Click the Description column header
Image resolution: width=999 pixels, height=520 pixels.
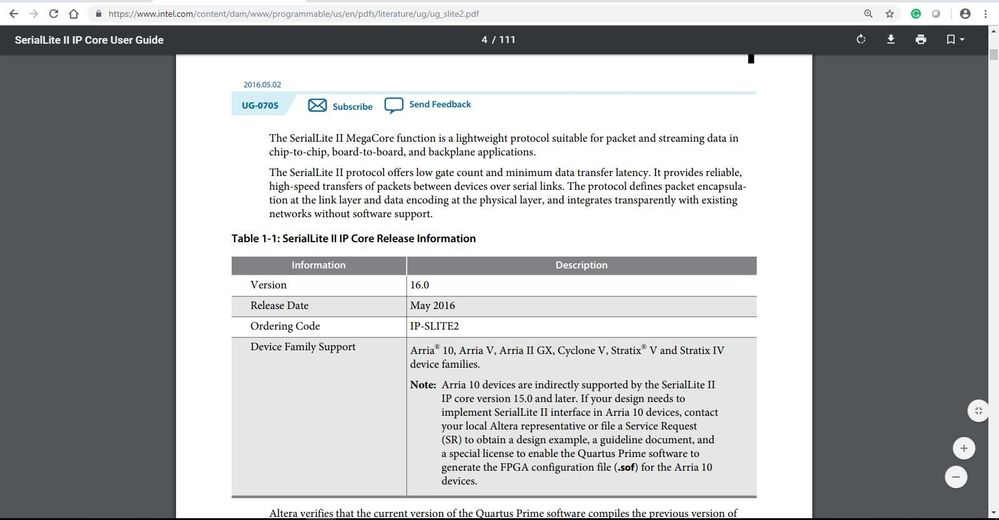tap(581, 265)
